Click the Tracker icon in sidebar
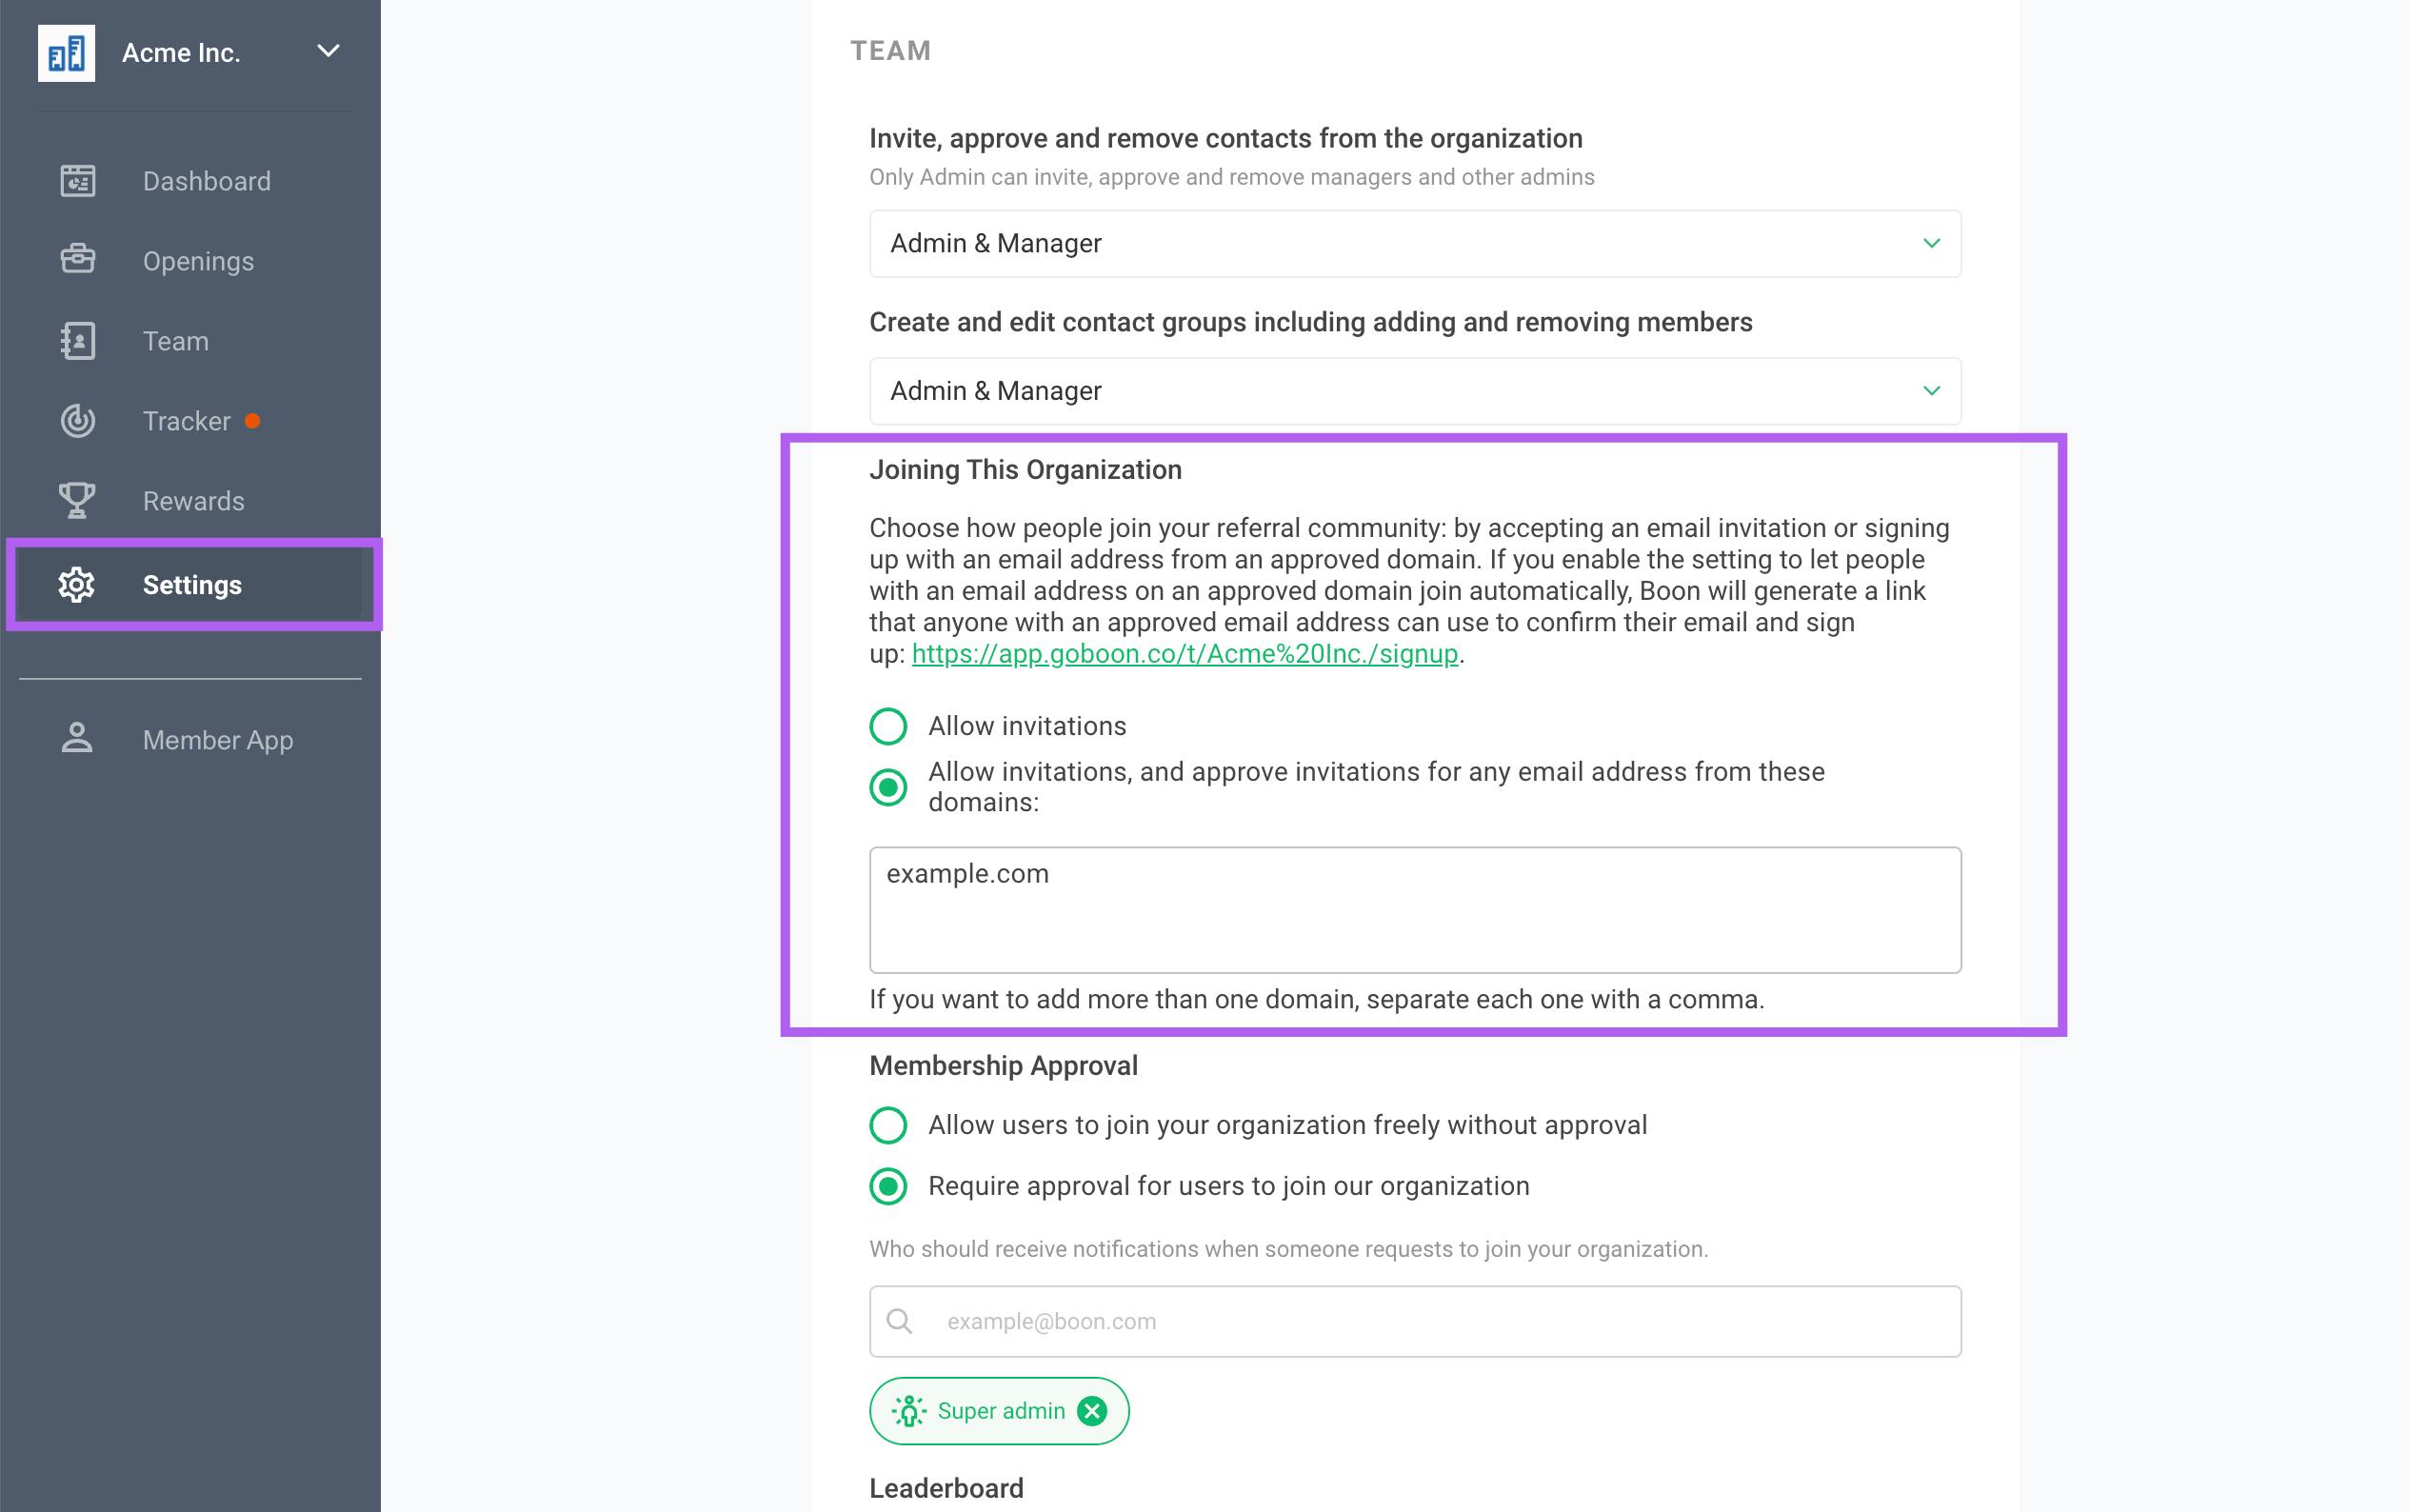Viewport: 2409px width, 1512px height. click(x=76, y=420)
